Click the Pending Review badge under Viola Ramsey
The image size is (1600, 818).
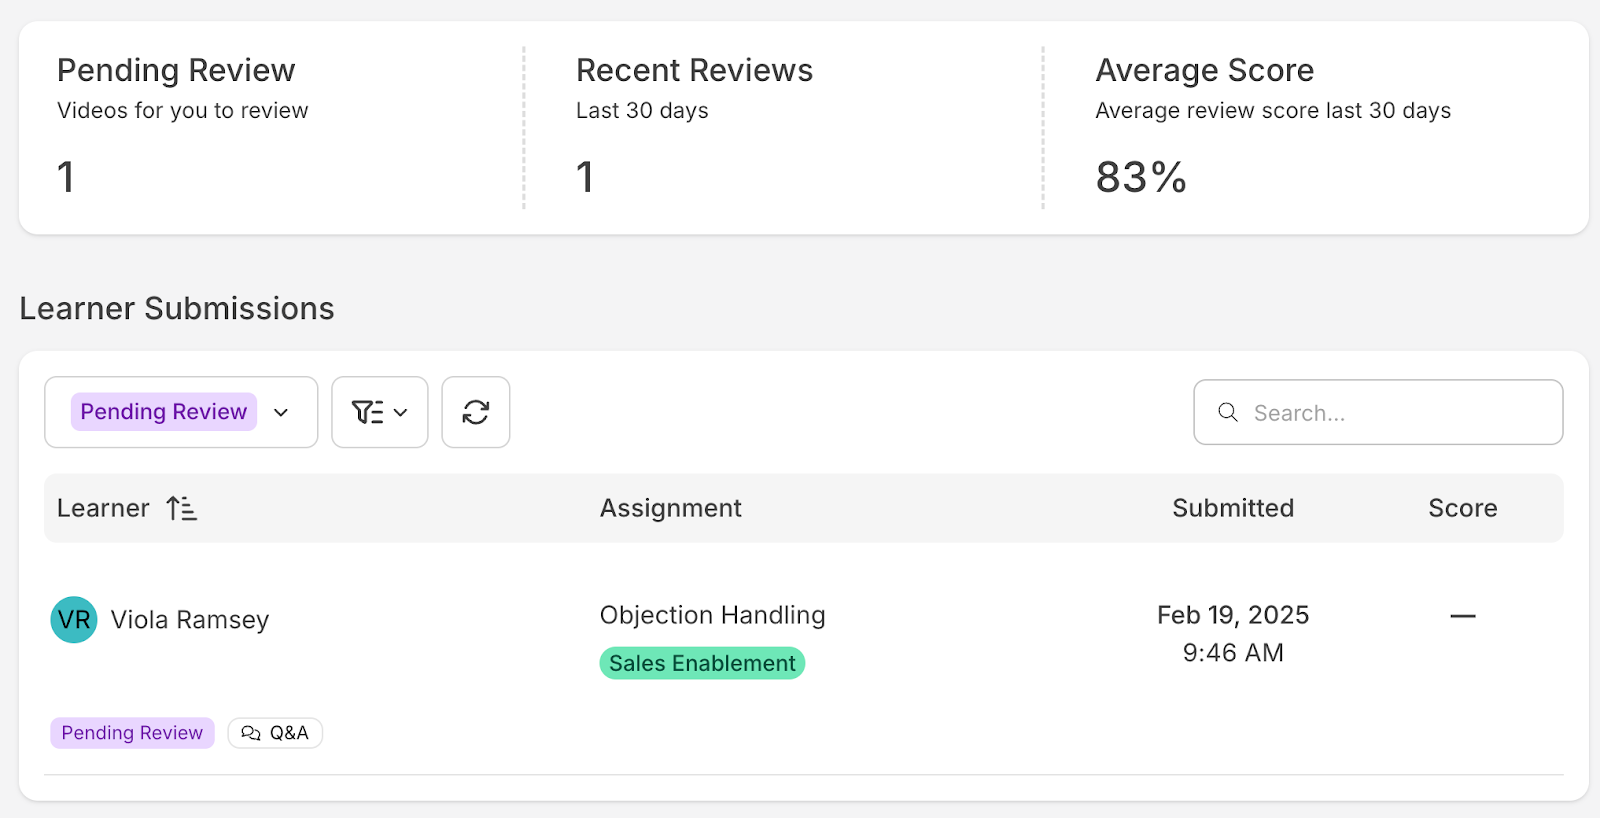(x=132, y=733)
